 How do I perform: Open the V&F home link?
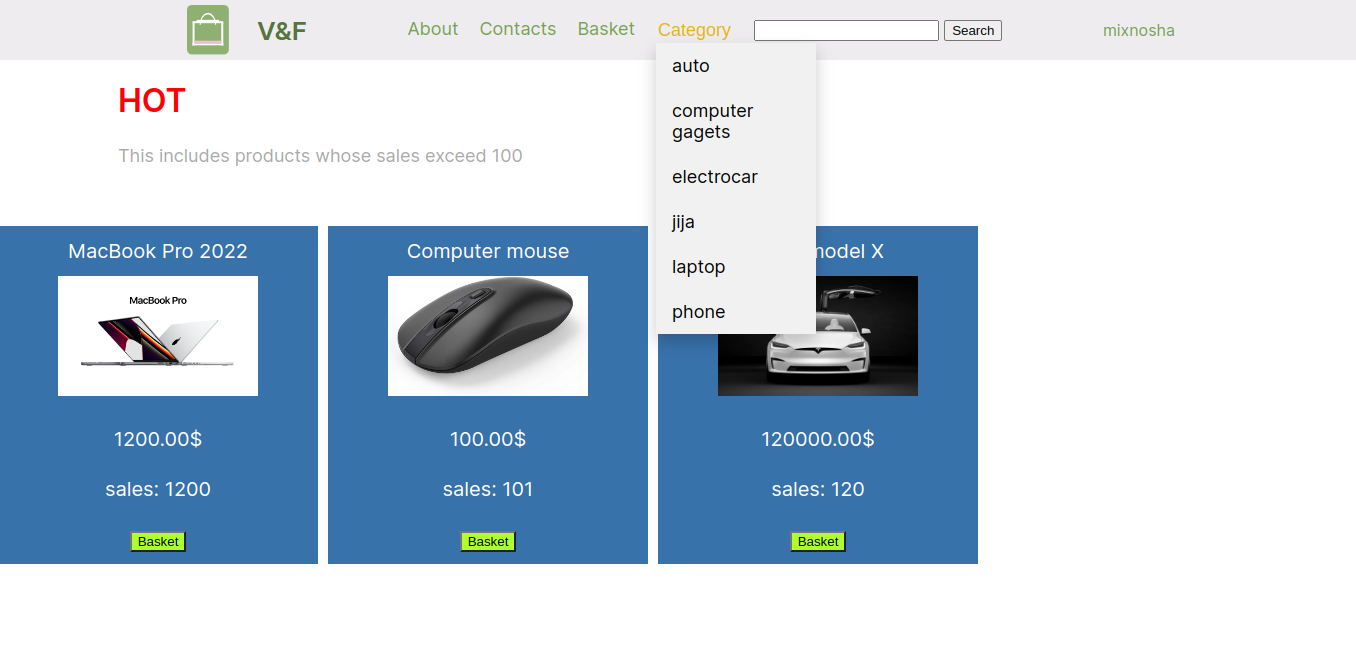(282, 31)
